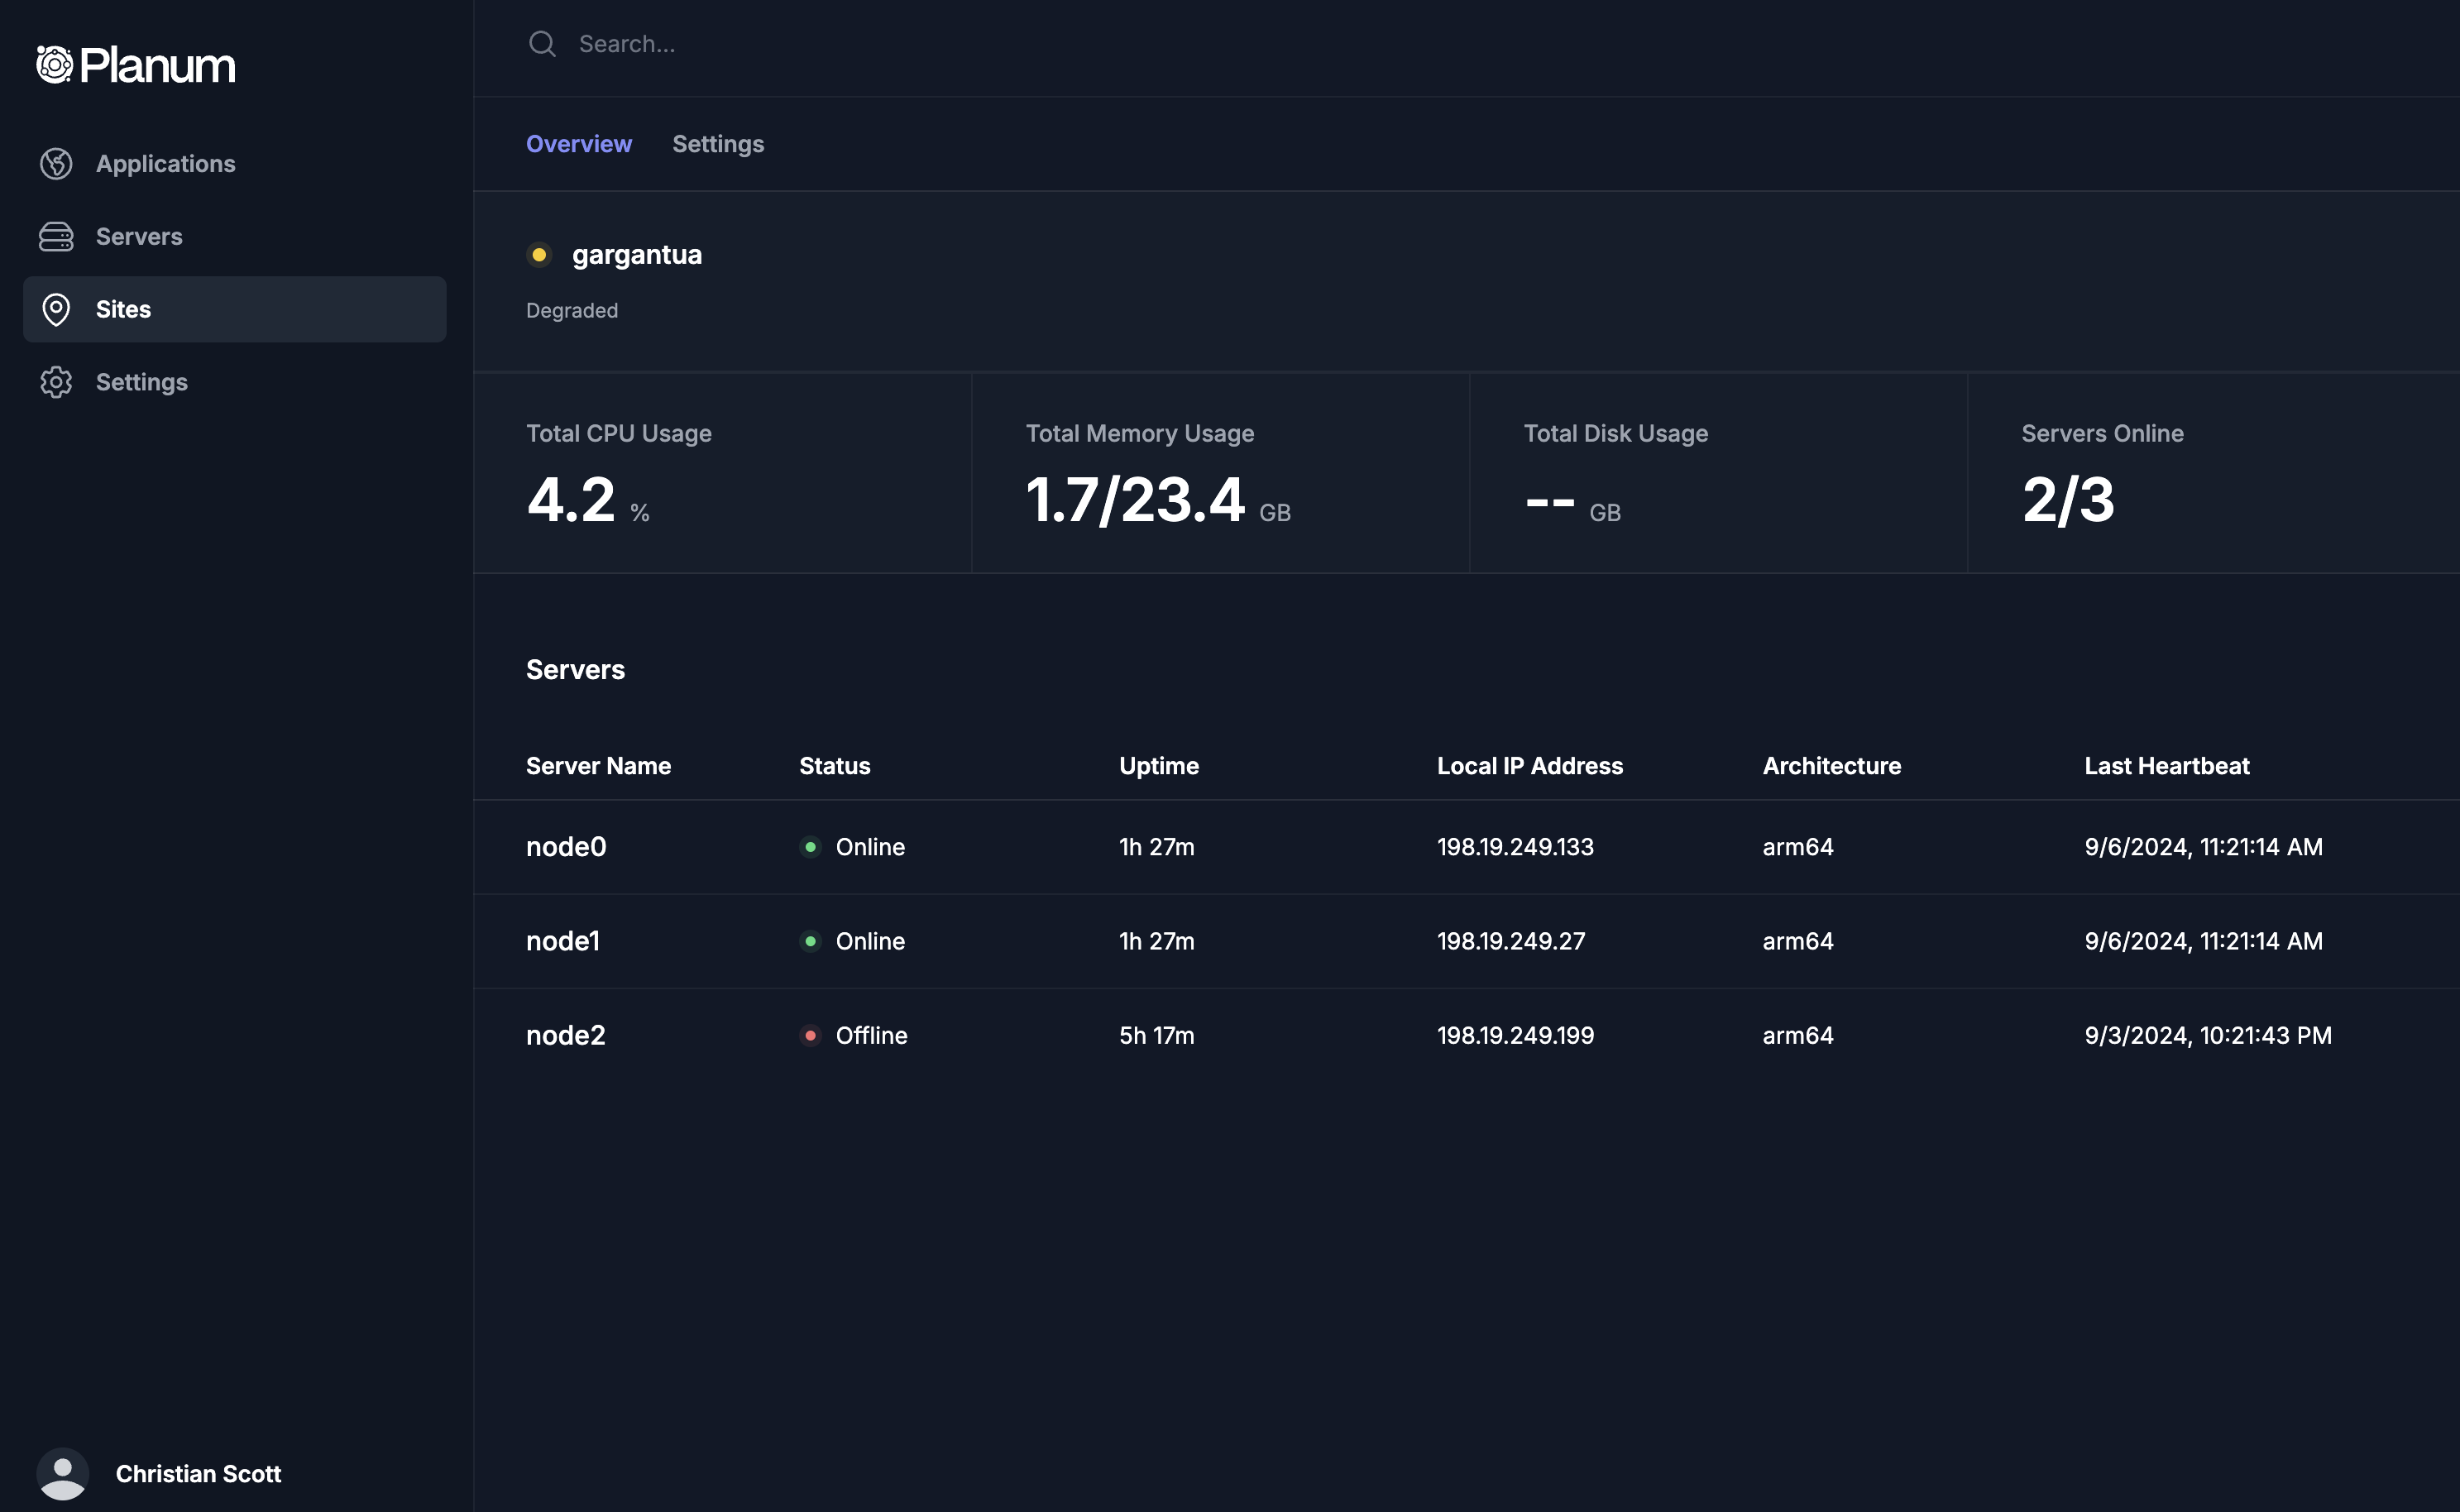
Task: Click the Sites location pin icon
Action: coord(56,310)
